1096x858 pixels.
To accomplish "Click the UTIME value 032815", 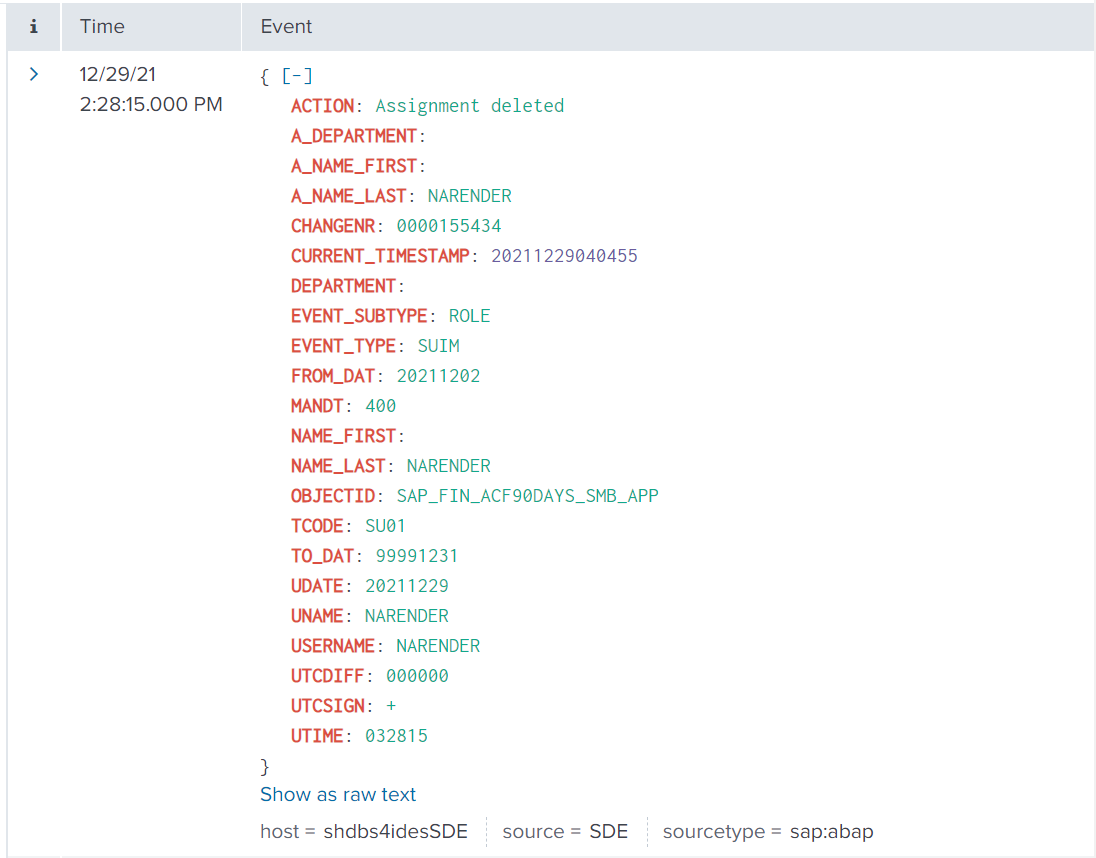I will [396, 736].
